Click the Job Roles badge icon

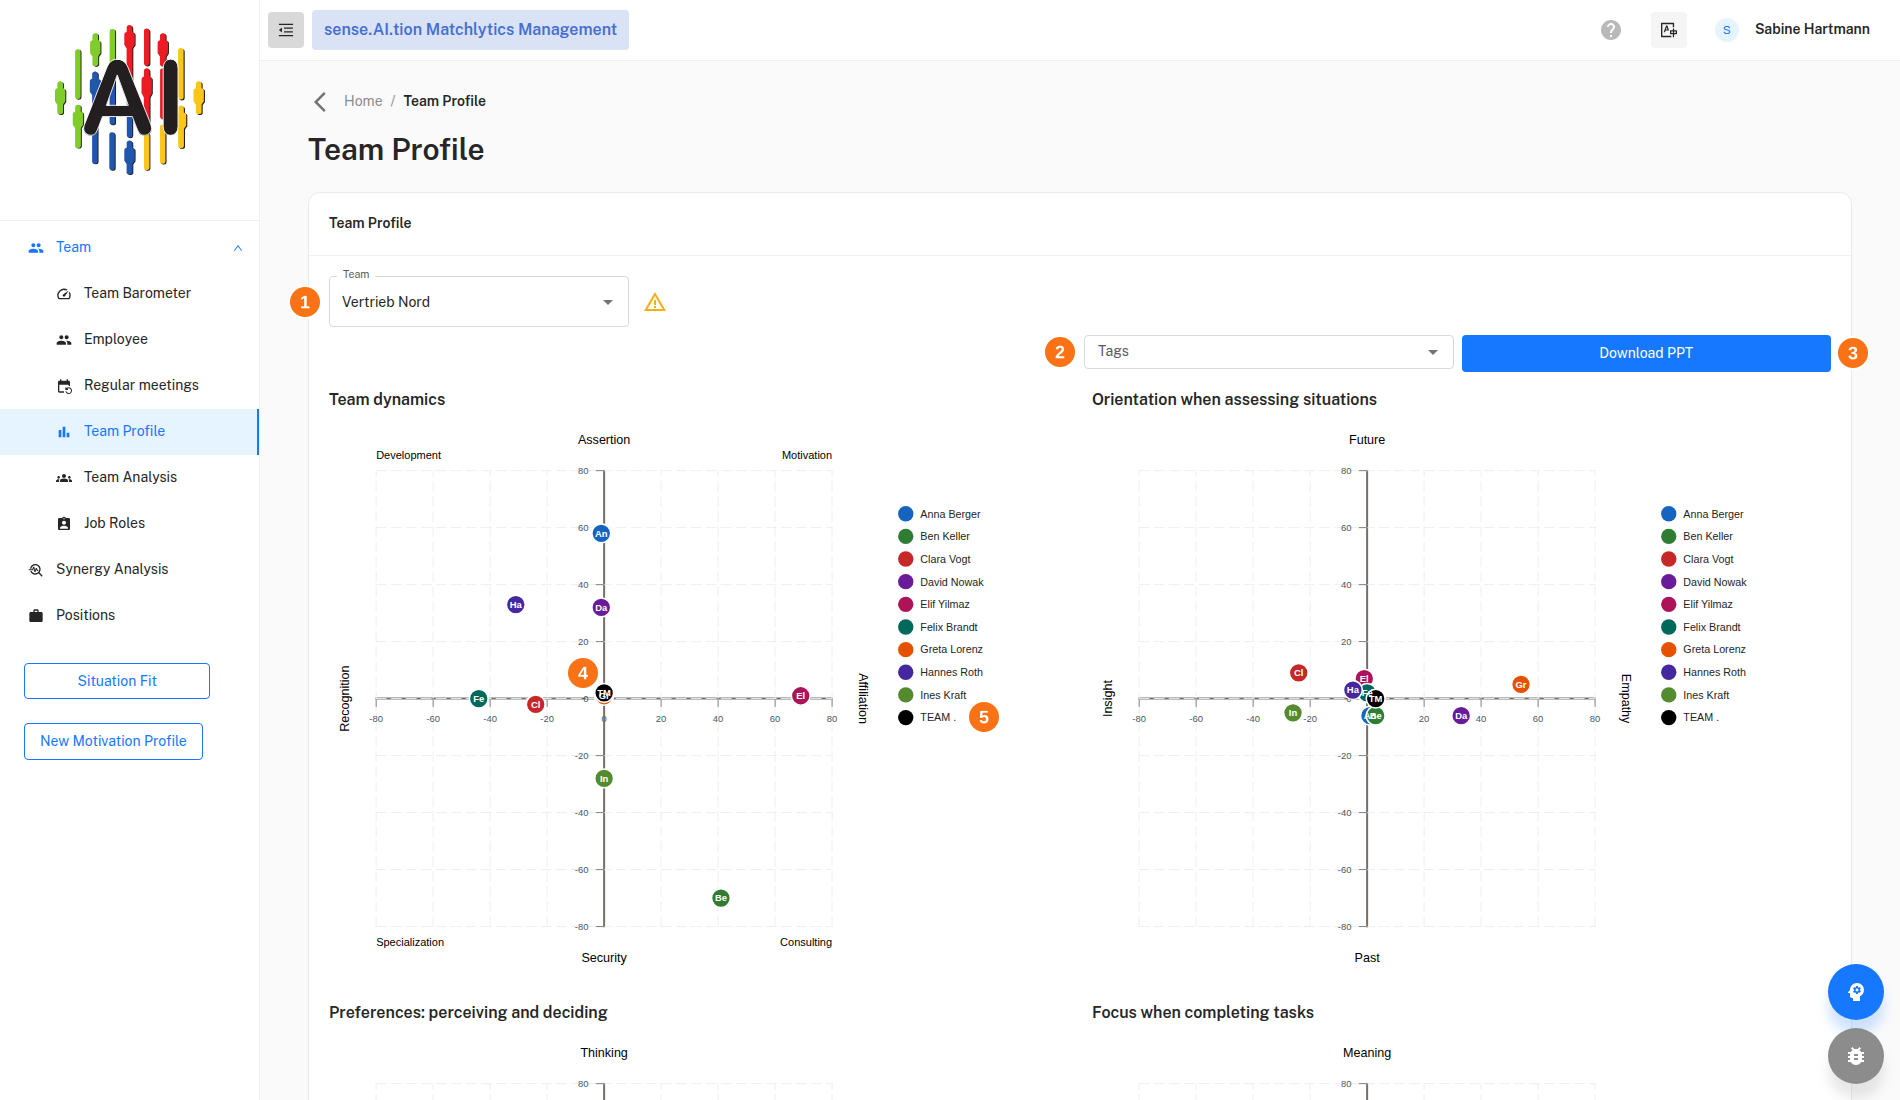(x=64, y=524)
